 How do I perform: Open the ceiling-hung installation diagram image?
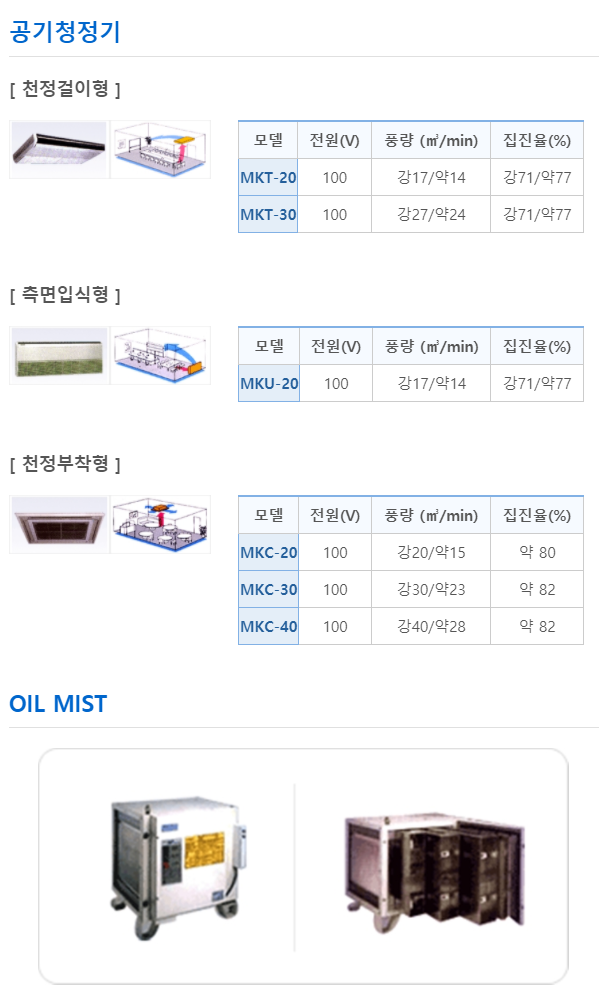pyautogui.click(x=160, y=149)
